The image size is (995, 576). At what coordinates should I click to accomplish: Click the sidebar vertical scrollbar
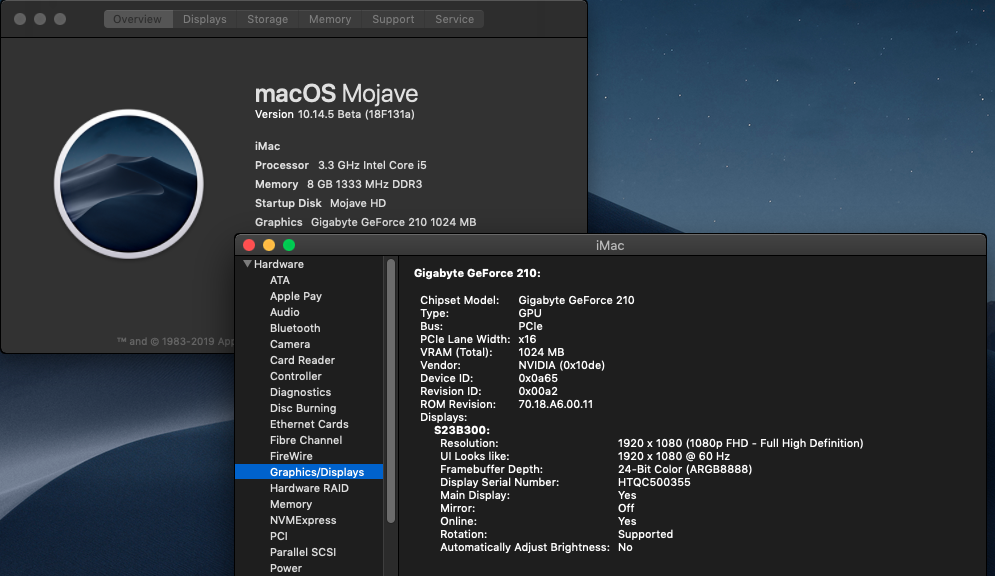tap(391, 391)
